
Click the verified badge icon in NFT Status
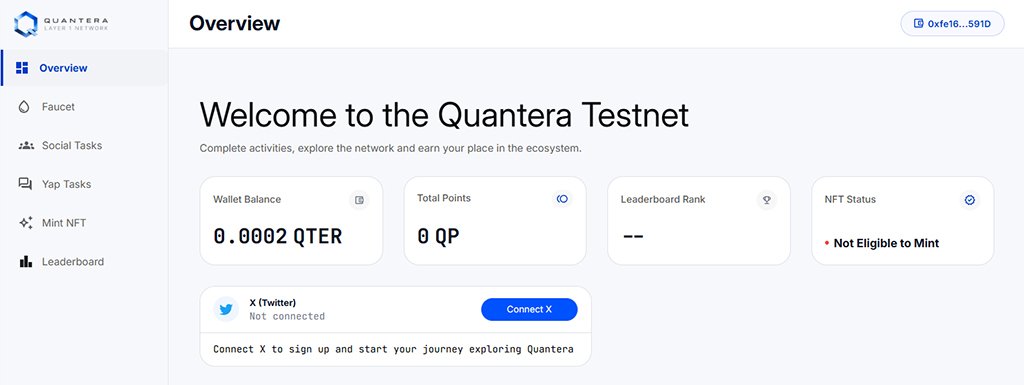[x=970, y=200]
